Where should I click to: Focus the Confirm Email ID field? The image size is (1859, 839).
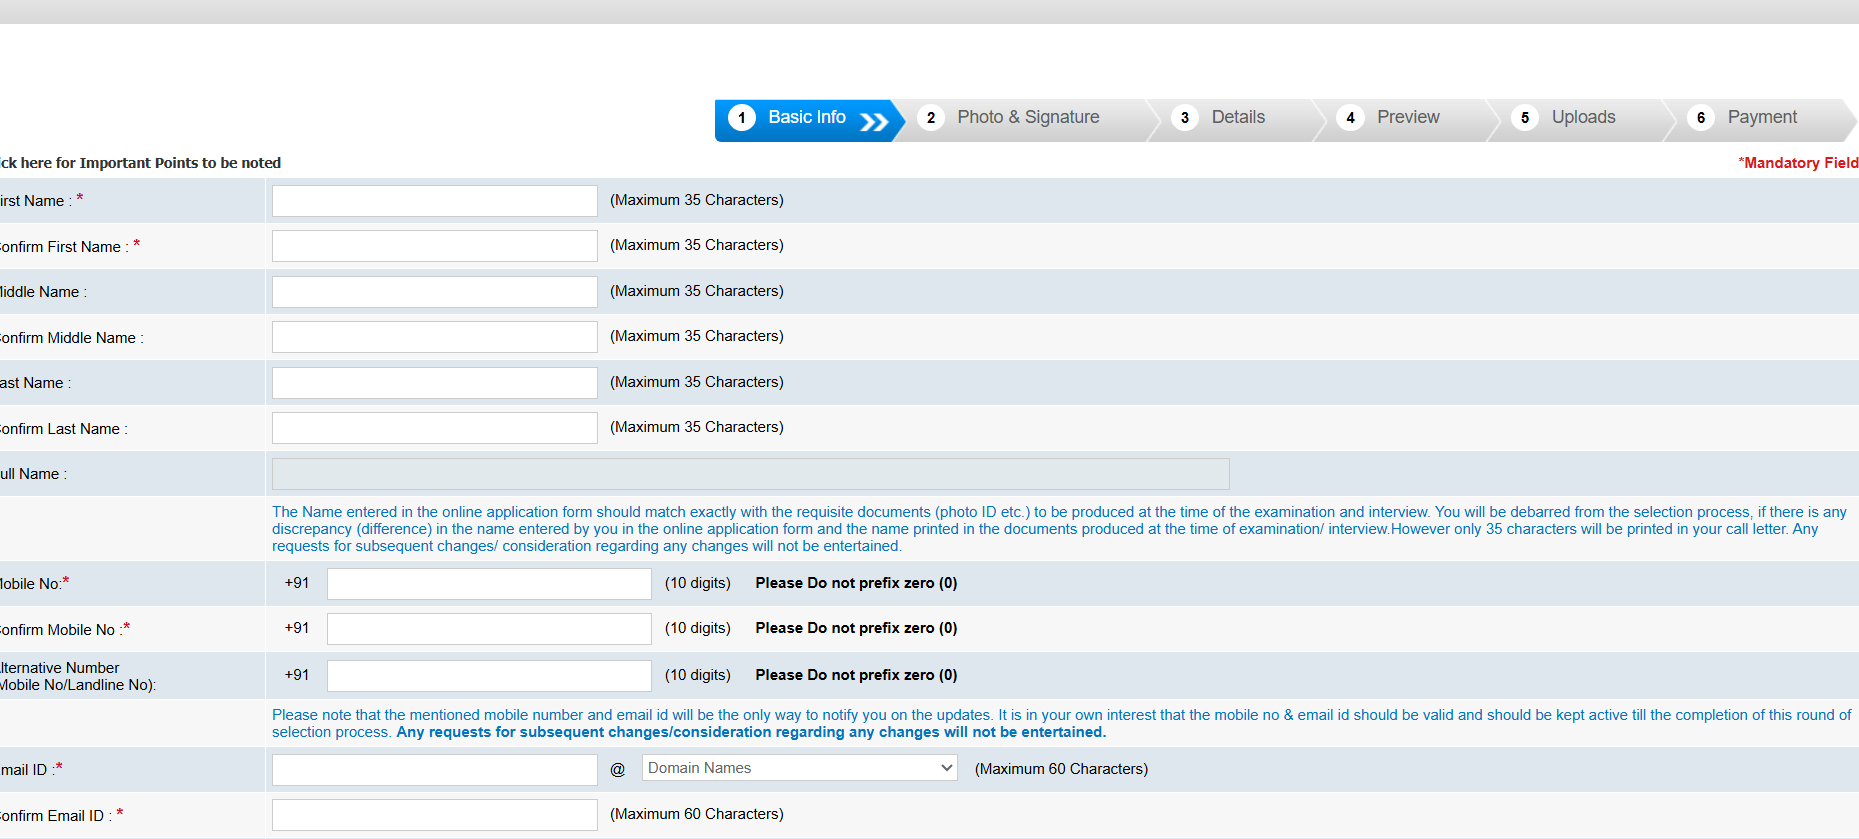[435, 815]
